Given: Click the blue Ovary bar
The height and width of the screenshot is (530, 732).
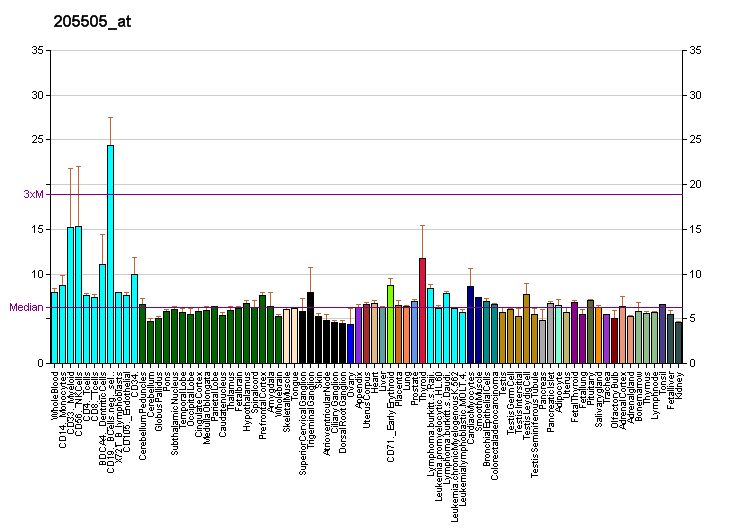Looking at the screenshot, I should tap(351, 344).
